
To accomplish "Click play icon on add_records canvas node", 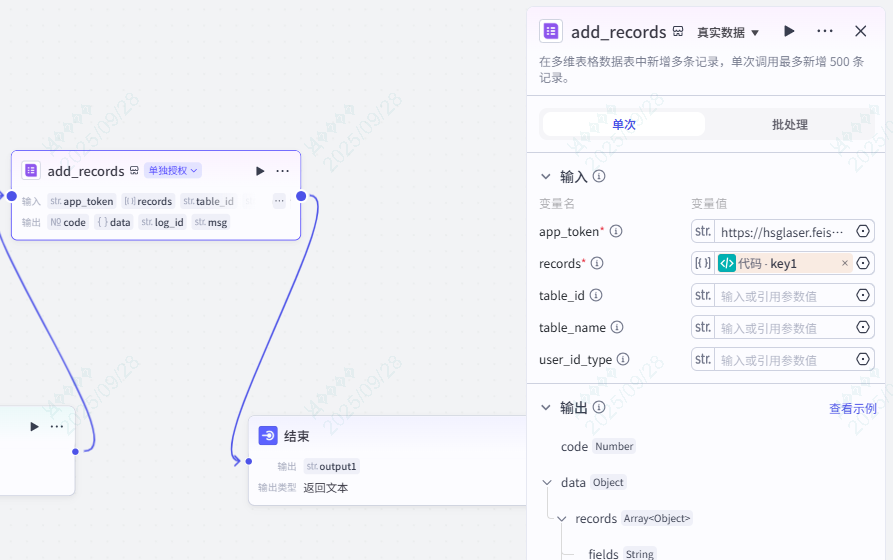I will [260, 171].
